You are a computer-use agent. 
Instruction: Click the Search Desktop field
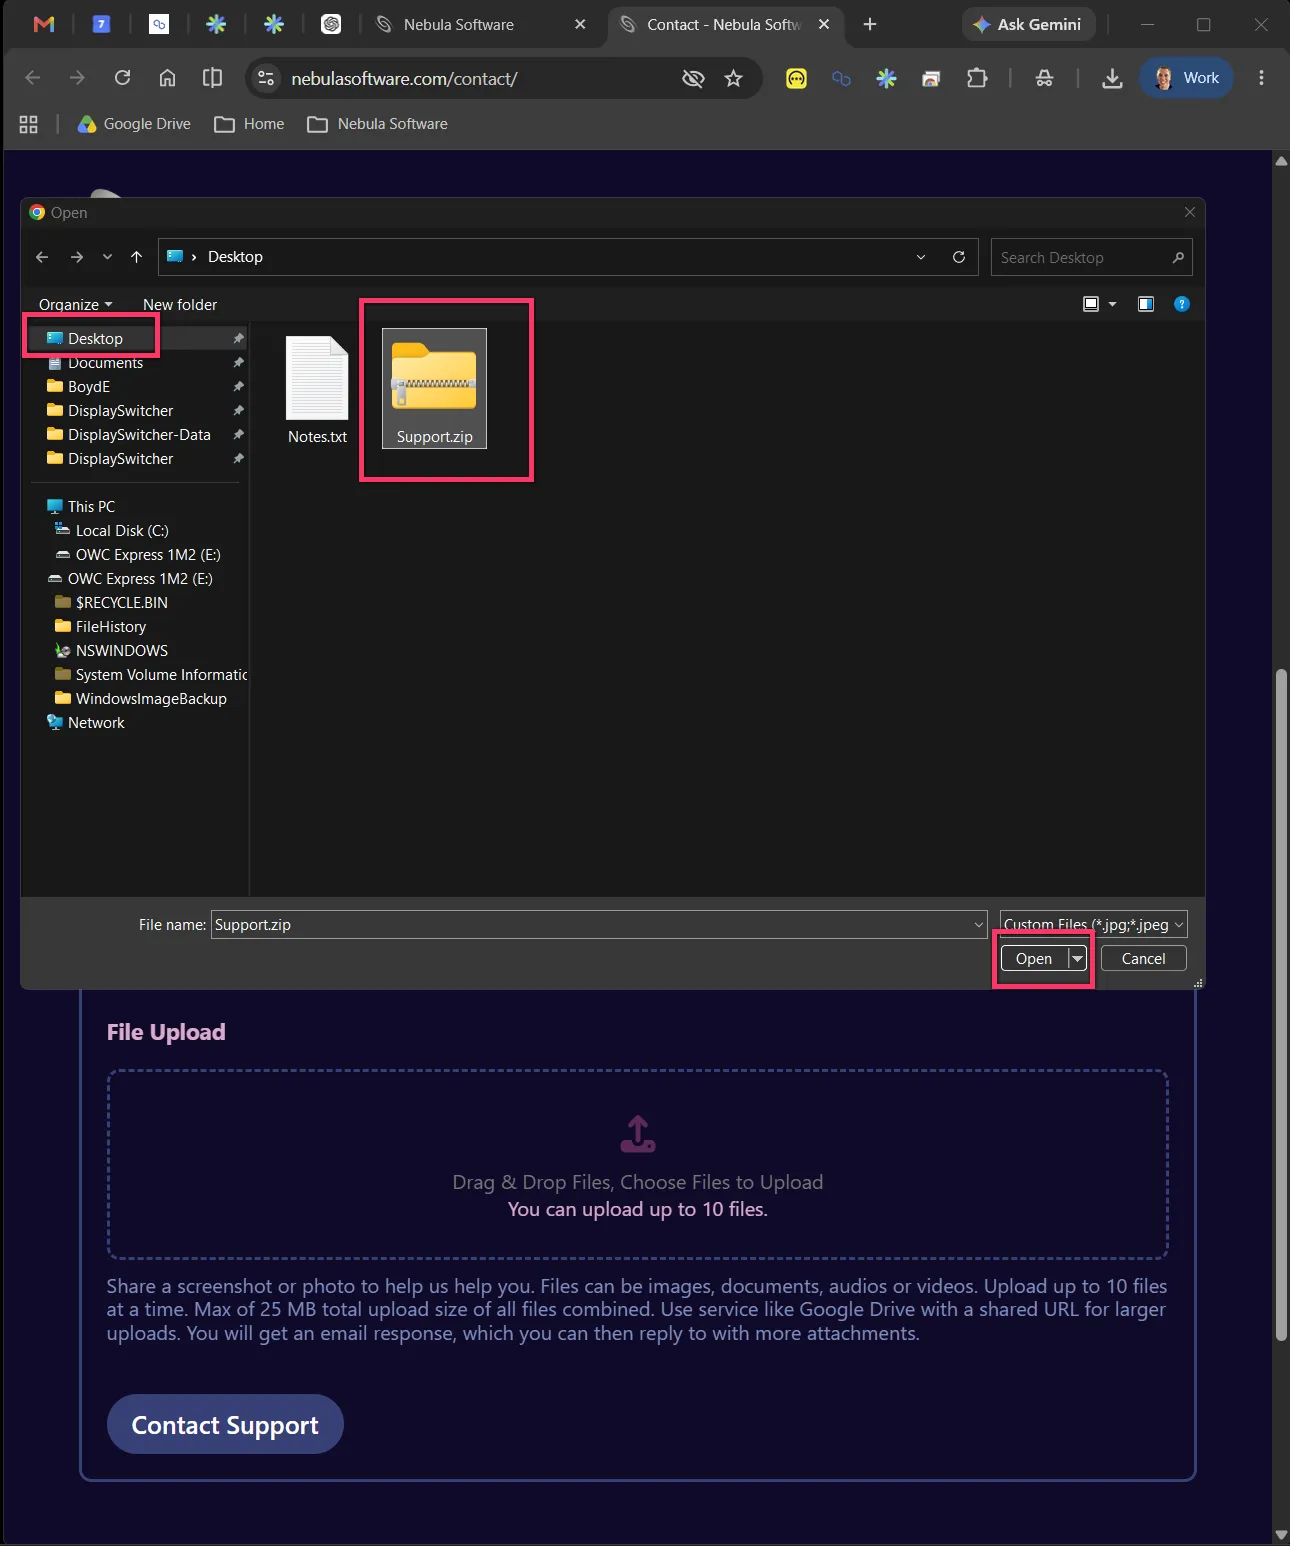(x=1091, y=258)
